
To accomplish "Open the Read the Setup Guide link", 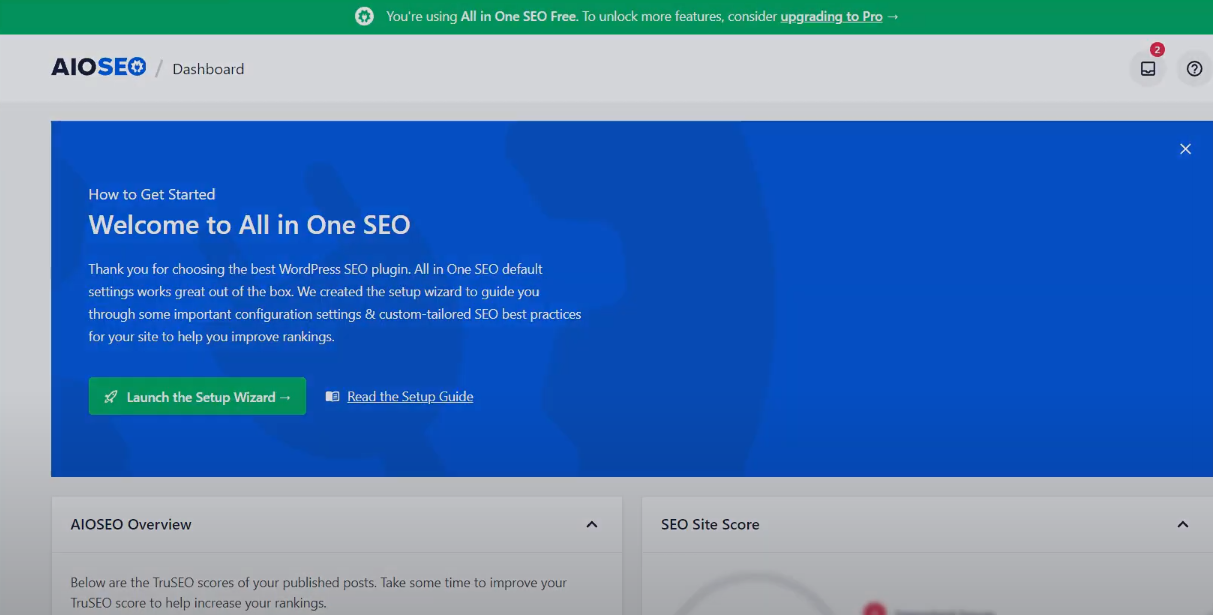I will coord(409,396).
